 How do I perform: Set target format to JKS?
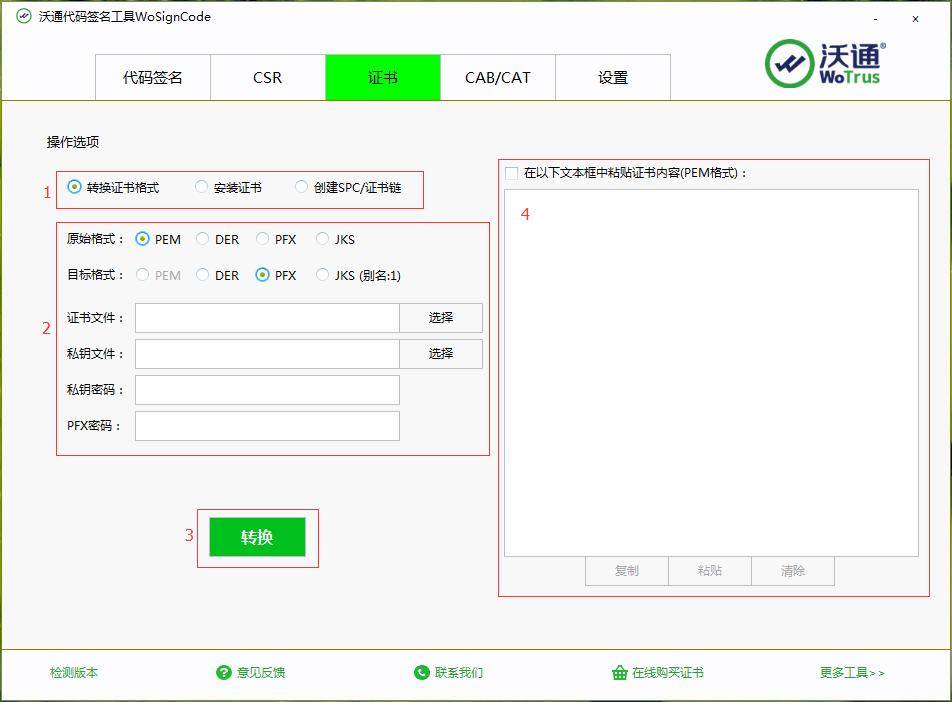click(x=323, y=275)
